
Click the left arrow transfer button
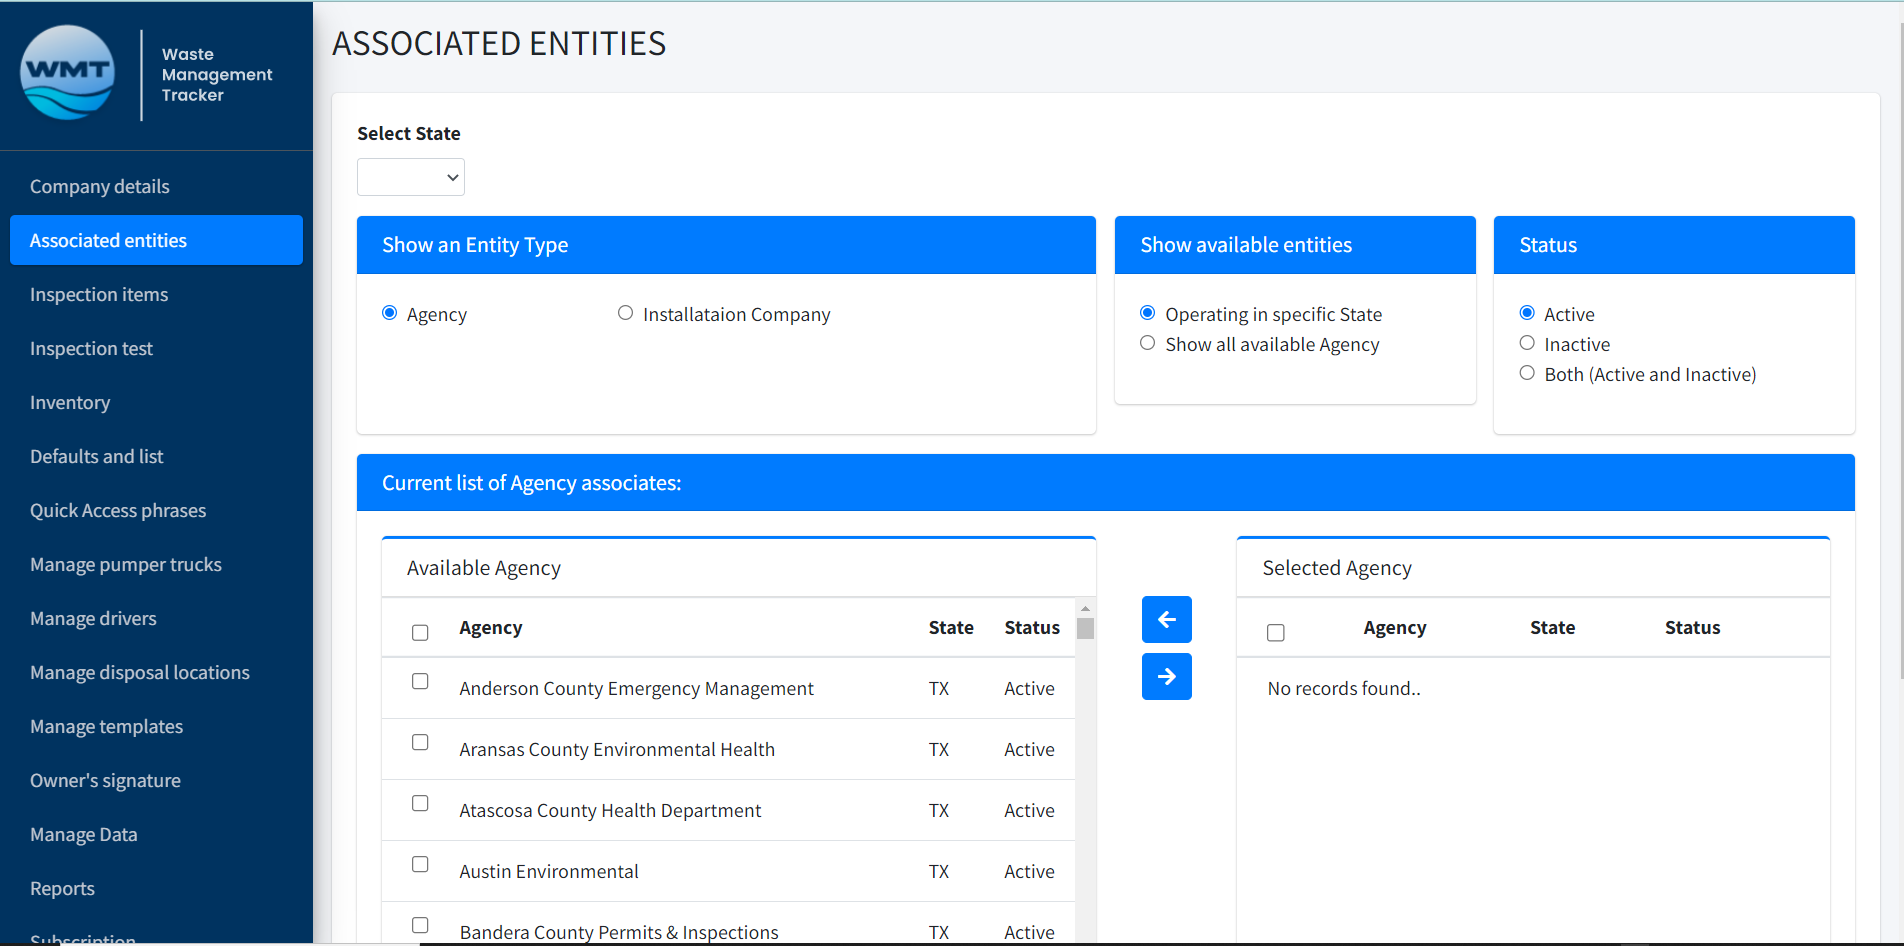1166,620
